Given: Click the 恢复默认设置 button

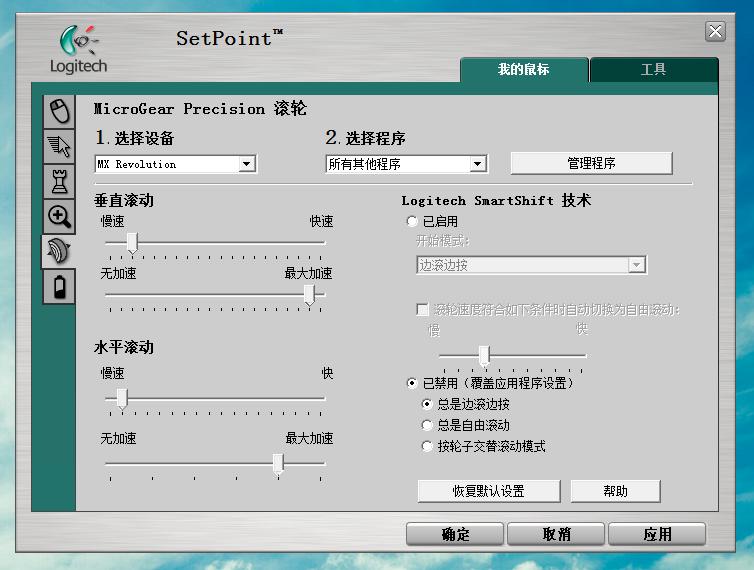Looking at the screenshot, I should pyautogui.click(x=489, y=491).
